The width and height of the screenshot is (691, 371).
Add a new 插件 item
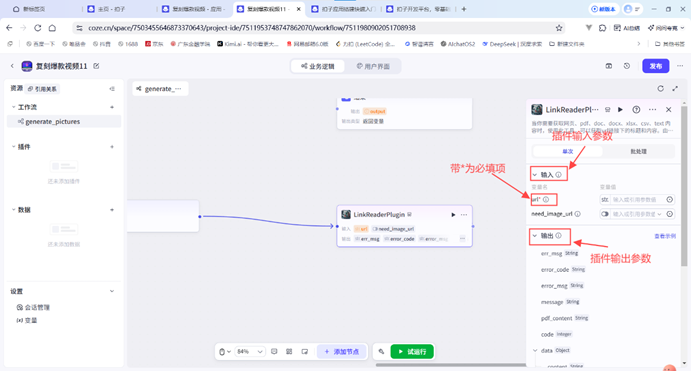112,147
